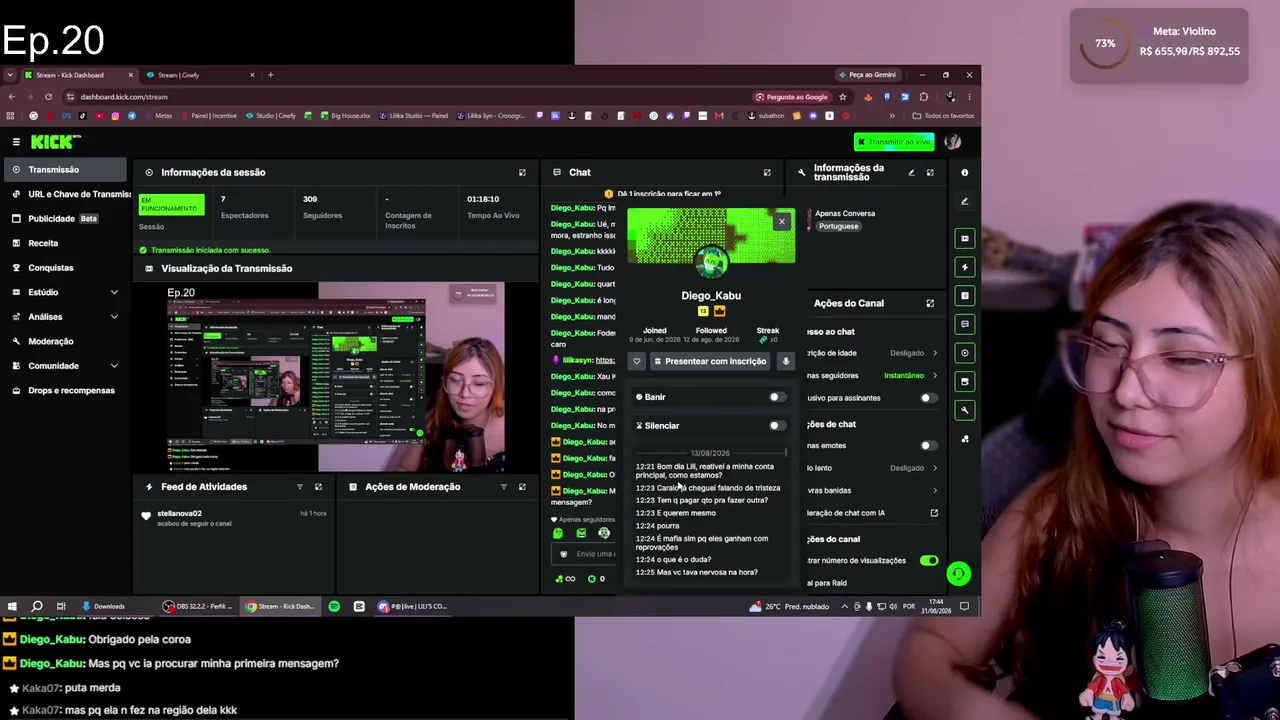Pop out the Feed de Atividades panel
The height and width of the screenshot is (720, 1280).
(x=318, y=487)
